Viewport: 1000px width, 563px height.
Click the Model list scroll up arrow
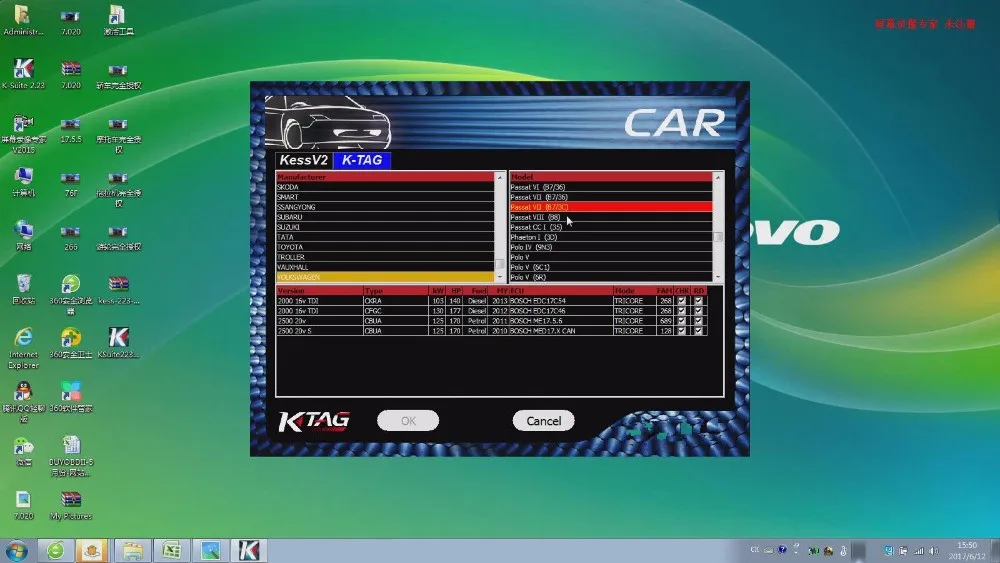(717, 177)
